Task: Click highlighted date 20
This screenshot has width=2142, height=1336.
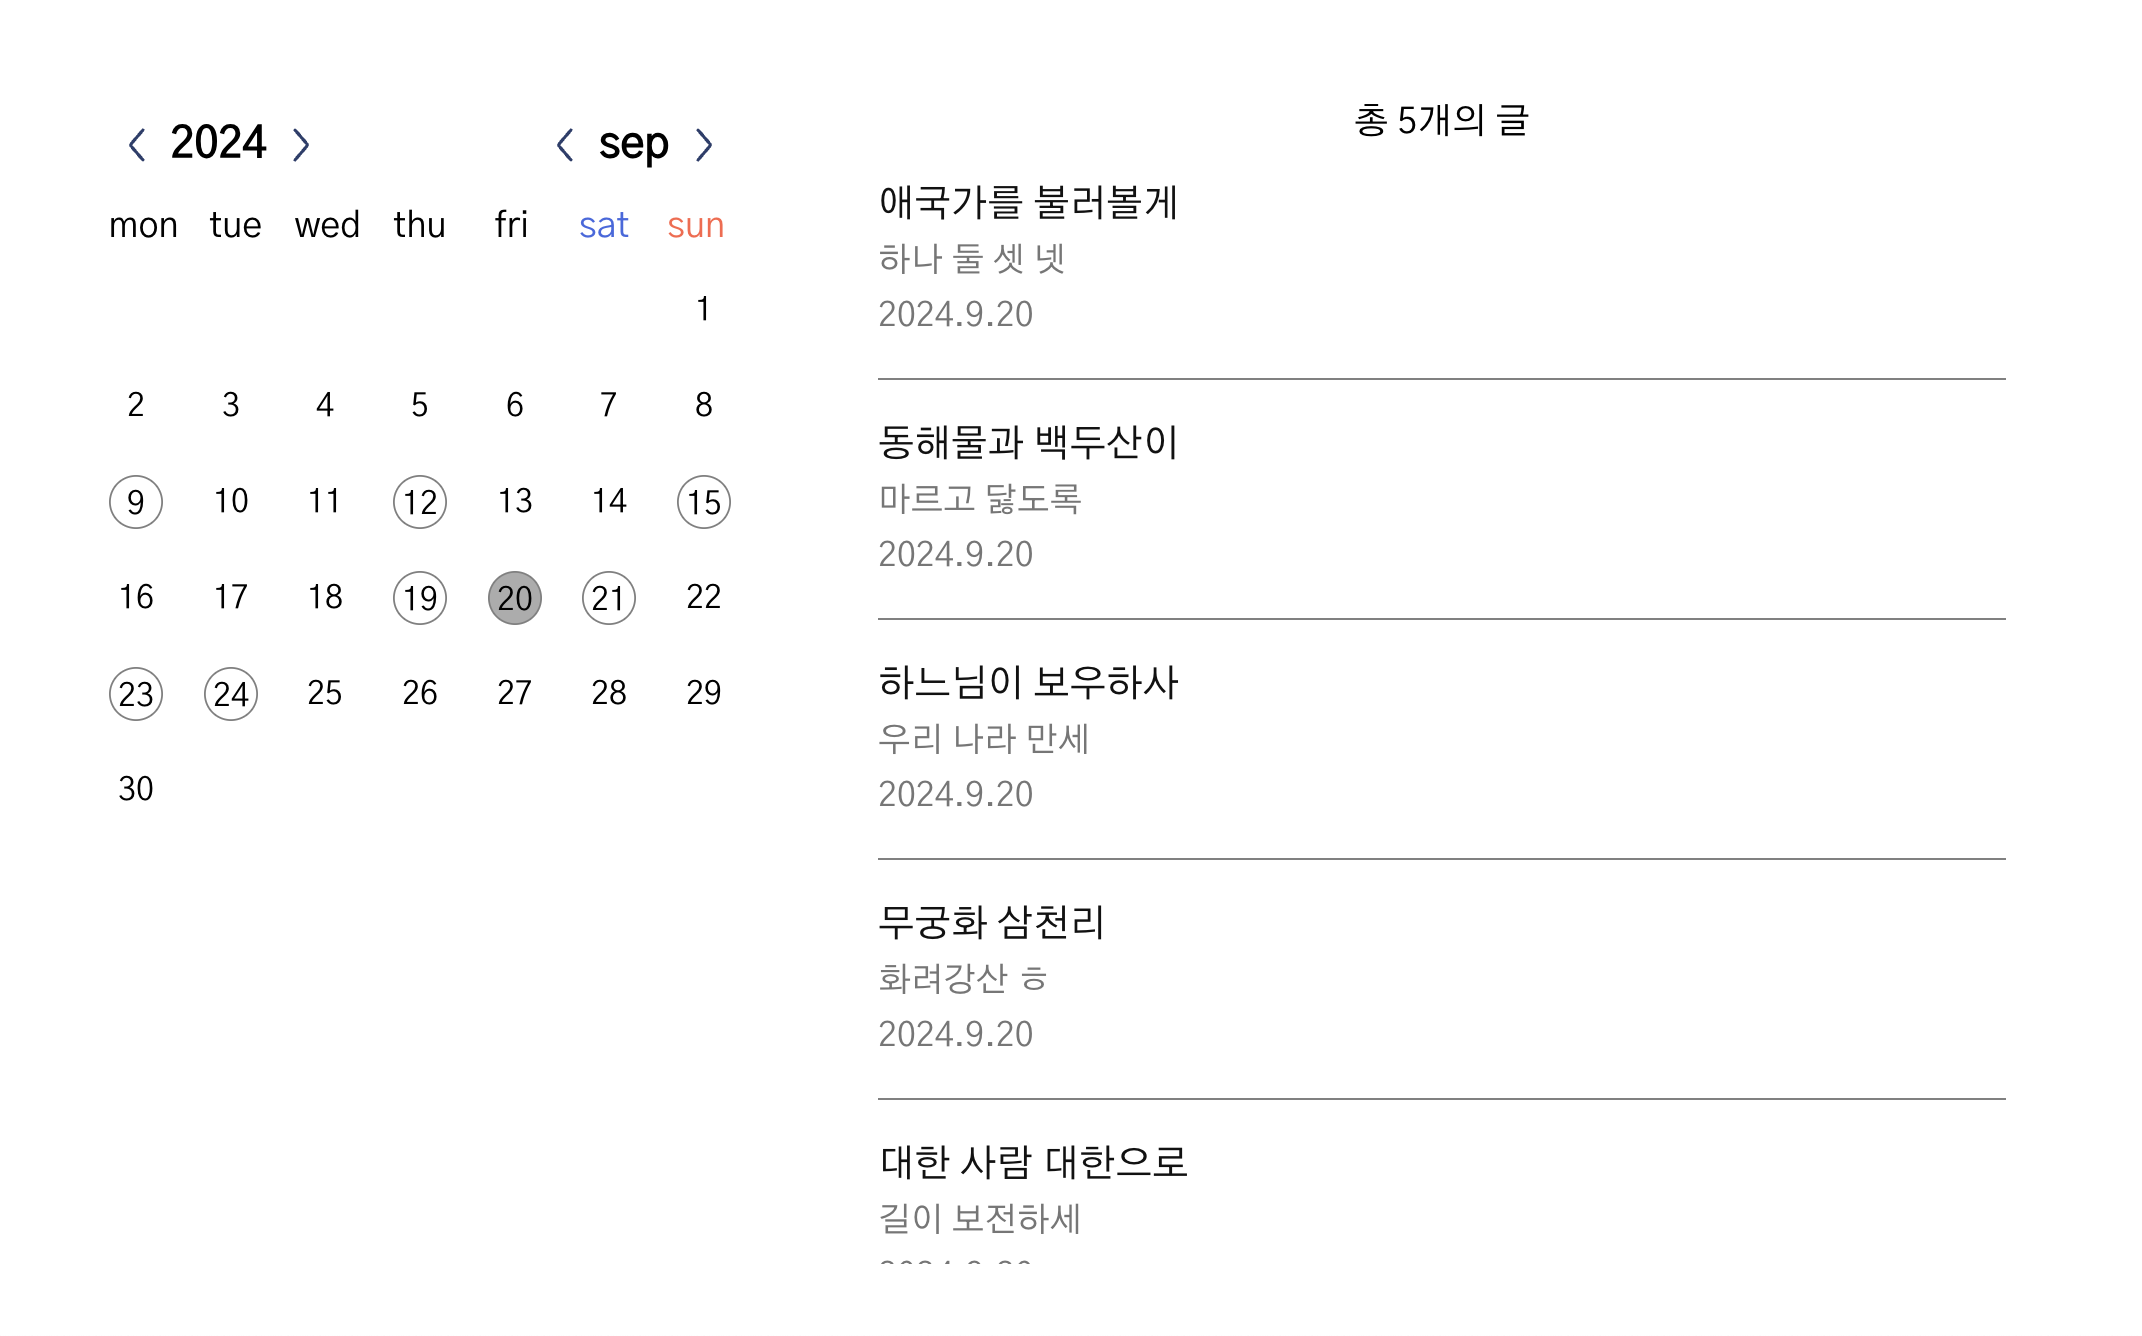Action: 515,598
